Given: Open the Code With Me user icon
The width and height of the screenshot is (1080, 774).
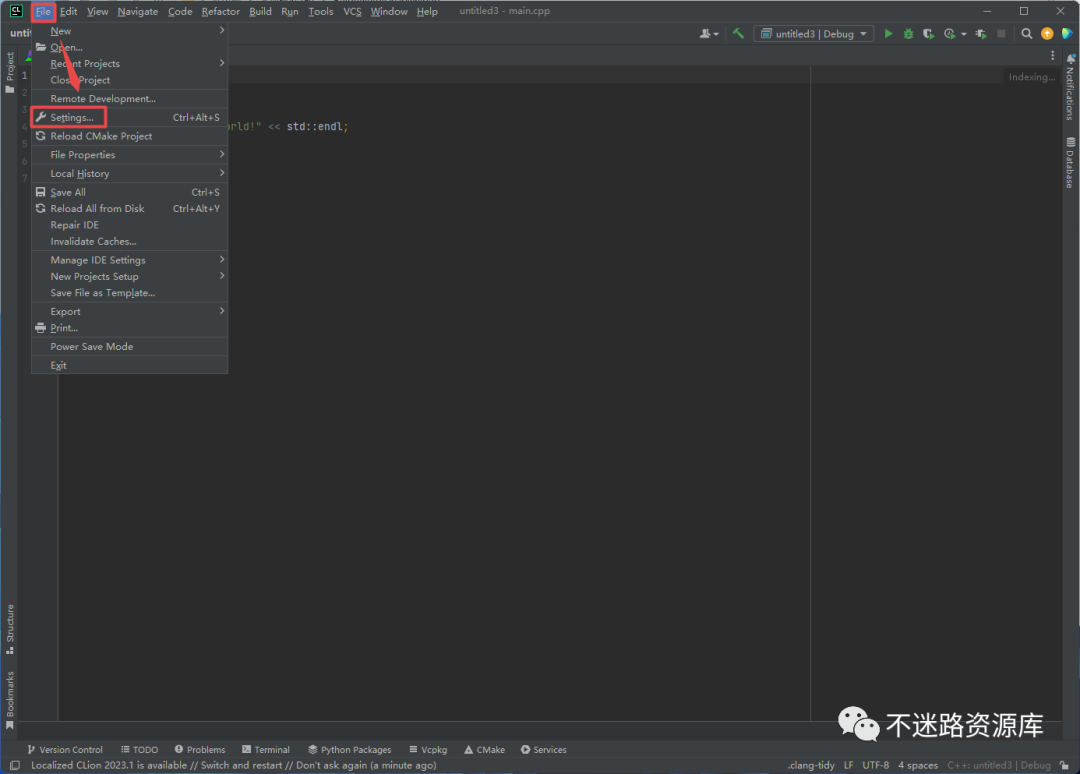Looking at the screenshot, I should (709, 33).
